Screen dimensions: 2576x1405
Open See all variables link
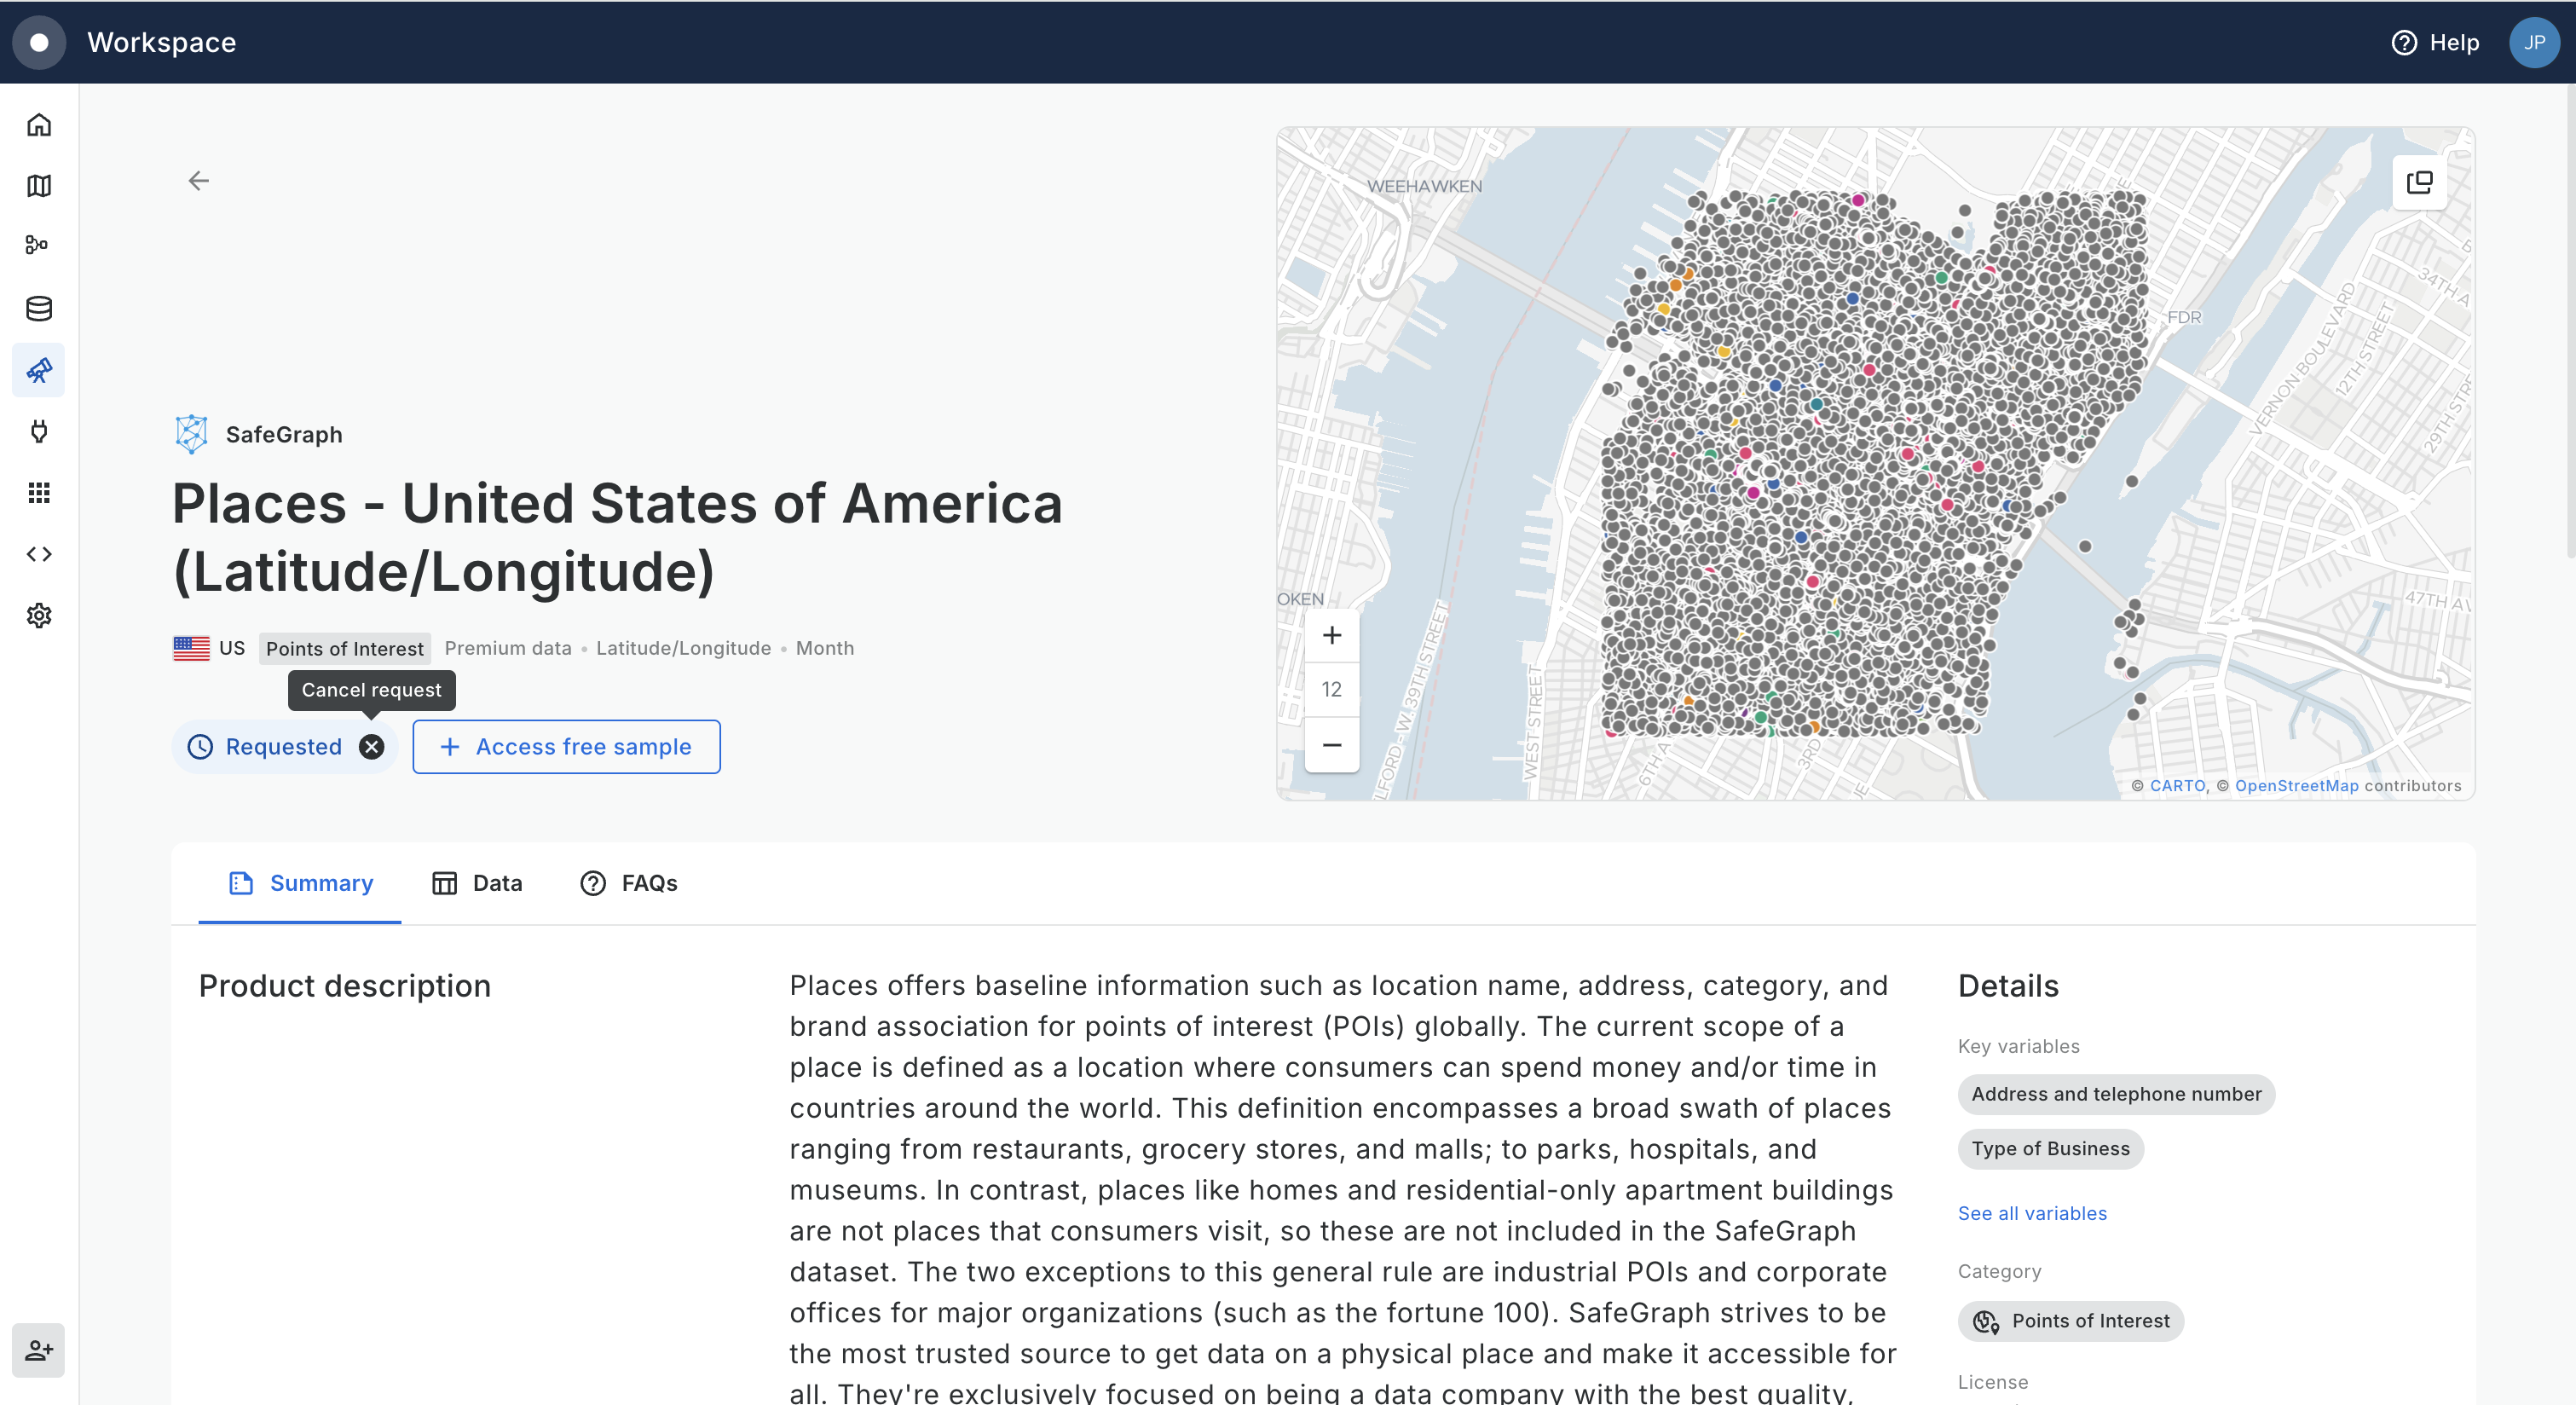point(2032,1213)
